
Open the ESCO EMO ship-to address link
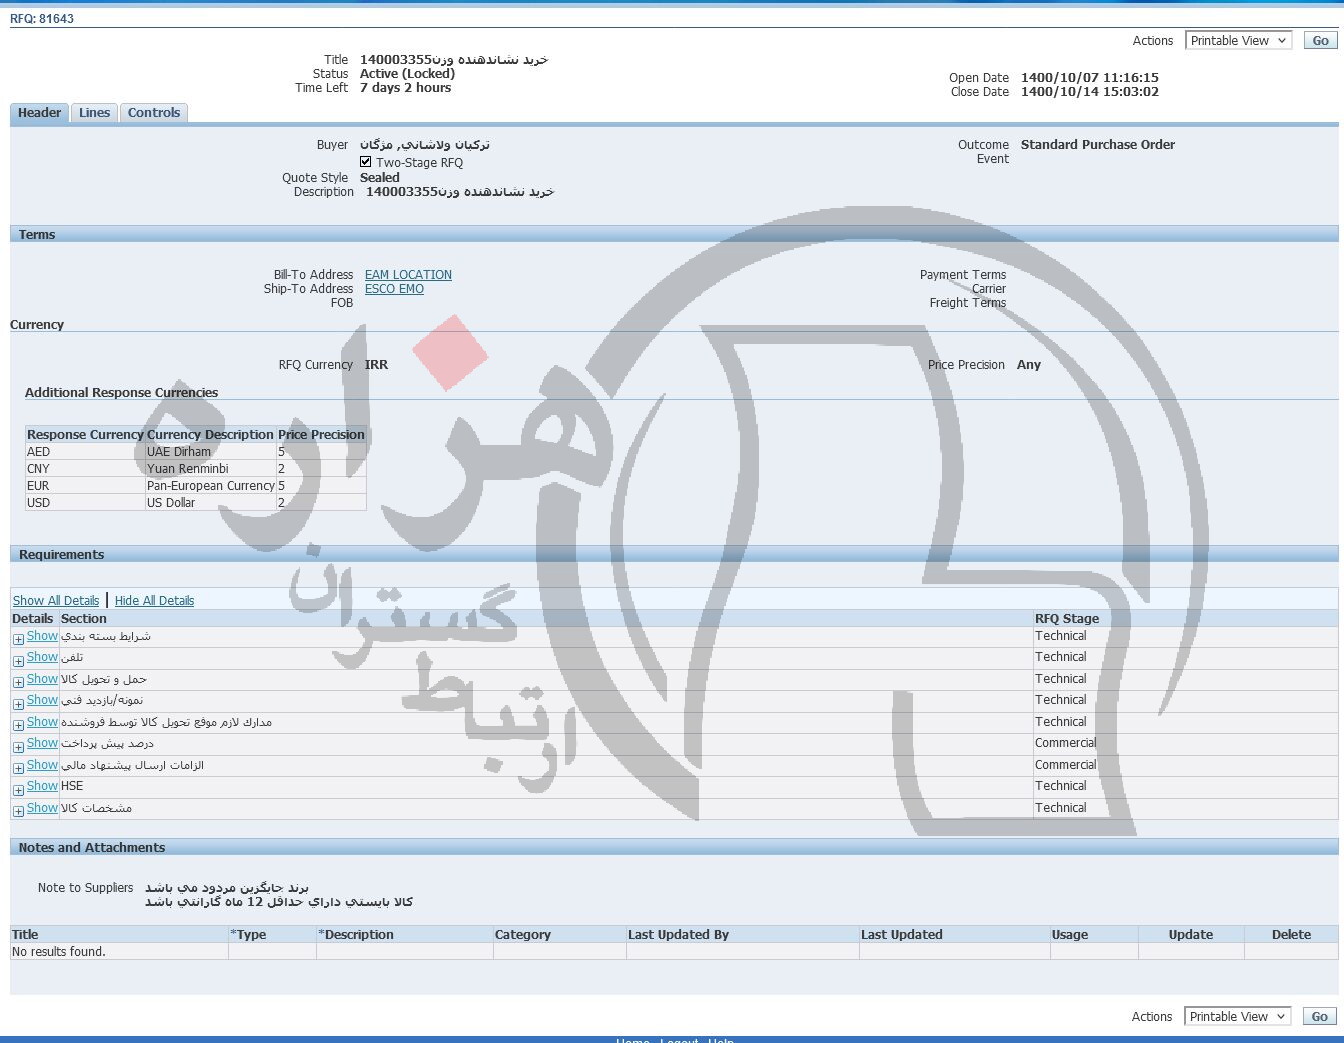tap(394, 289)
